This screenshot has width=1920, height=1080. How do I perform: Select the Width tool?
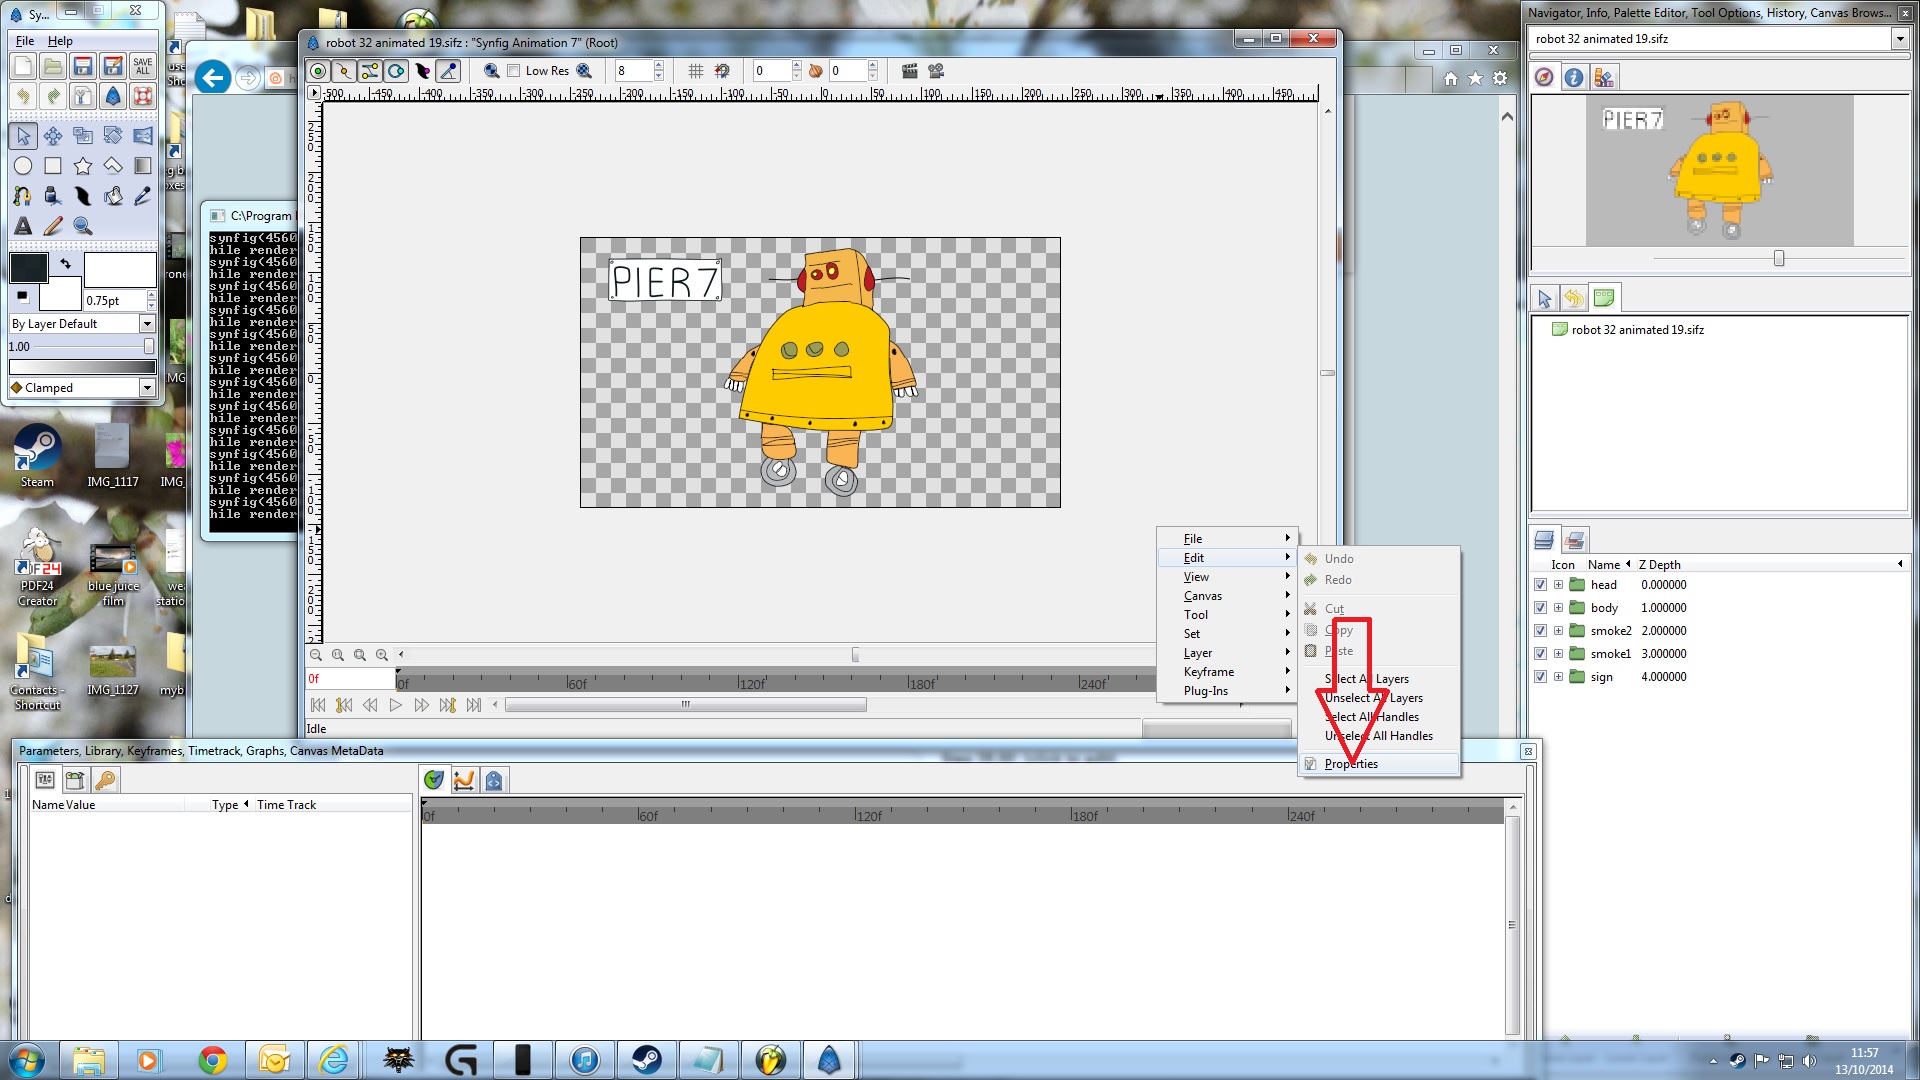(x=83, y=196)
